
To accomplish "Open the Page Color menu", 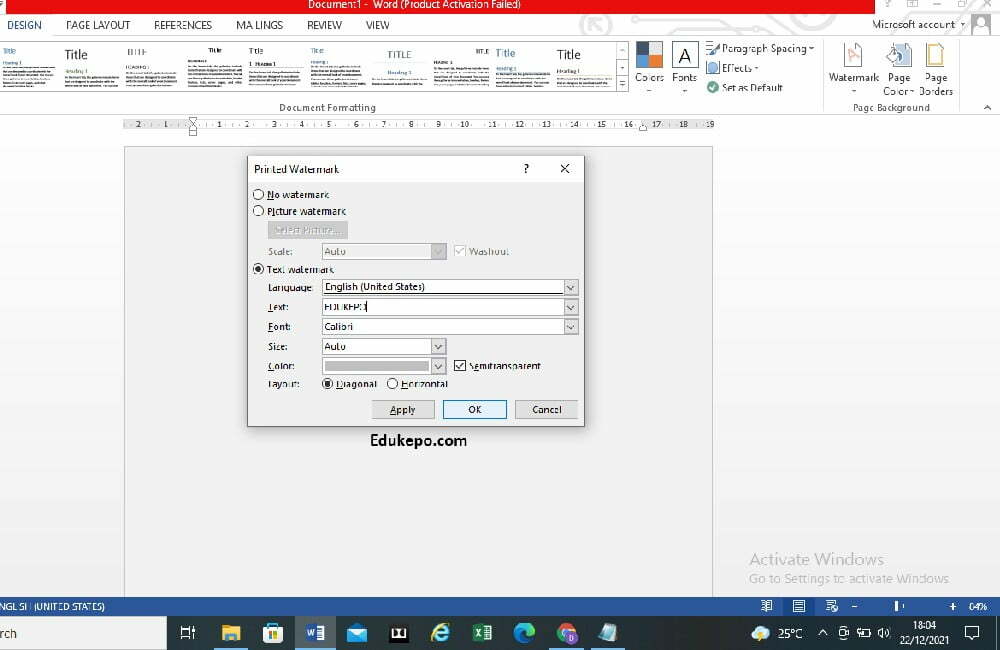I will (x=898, y=68).
